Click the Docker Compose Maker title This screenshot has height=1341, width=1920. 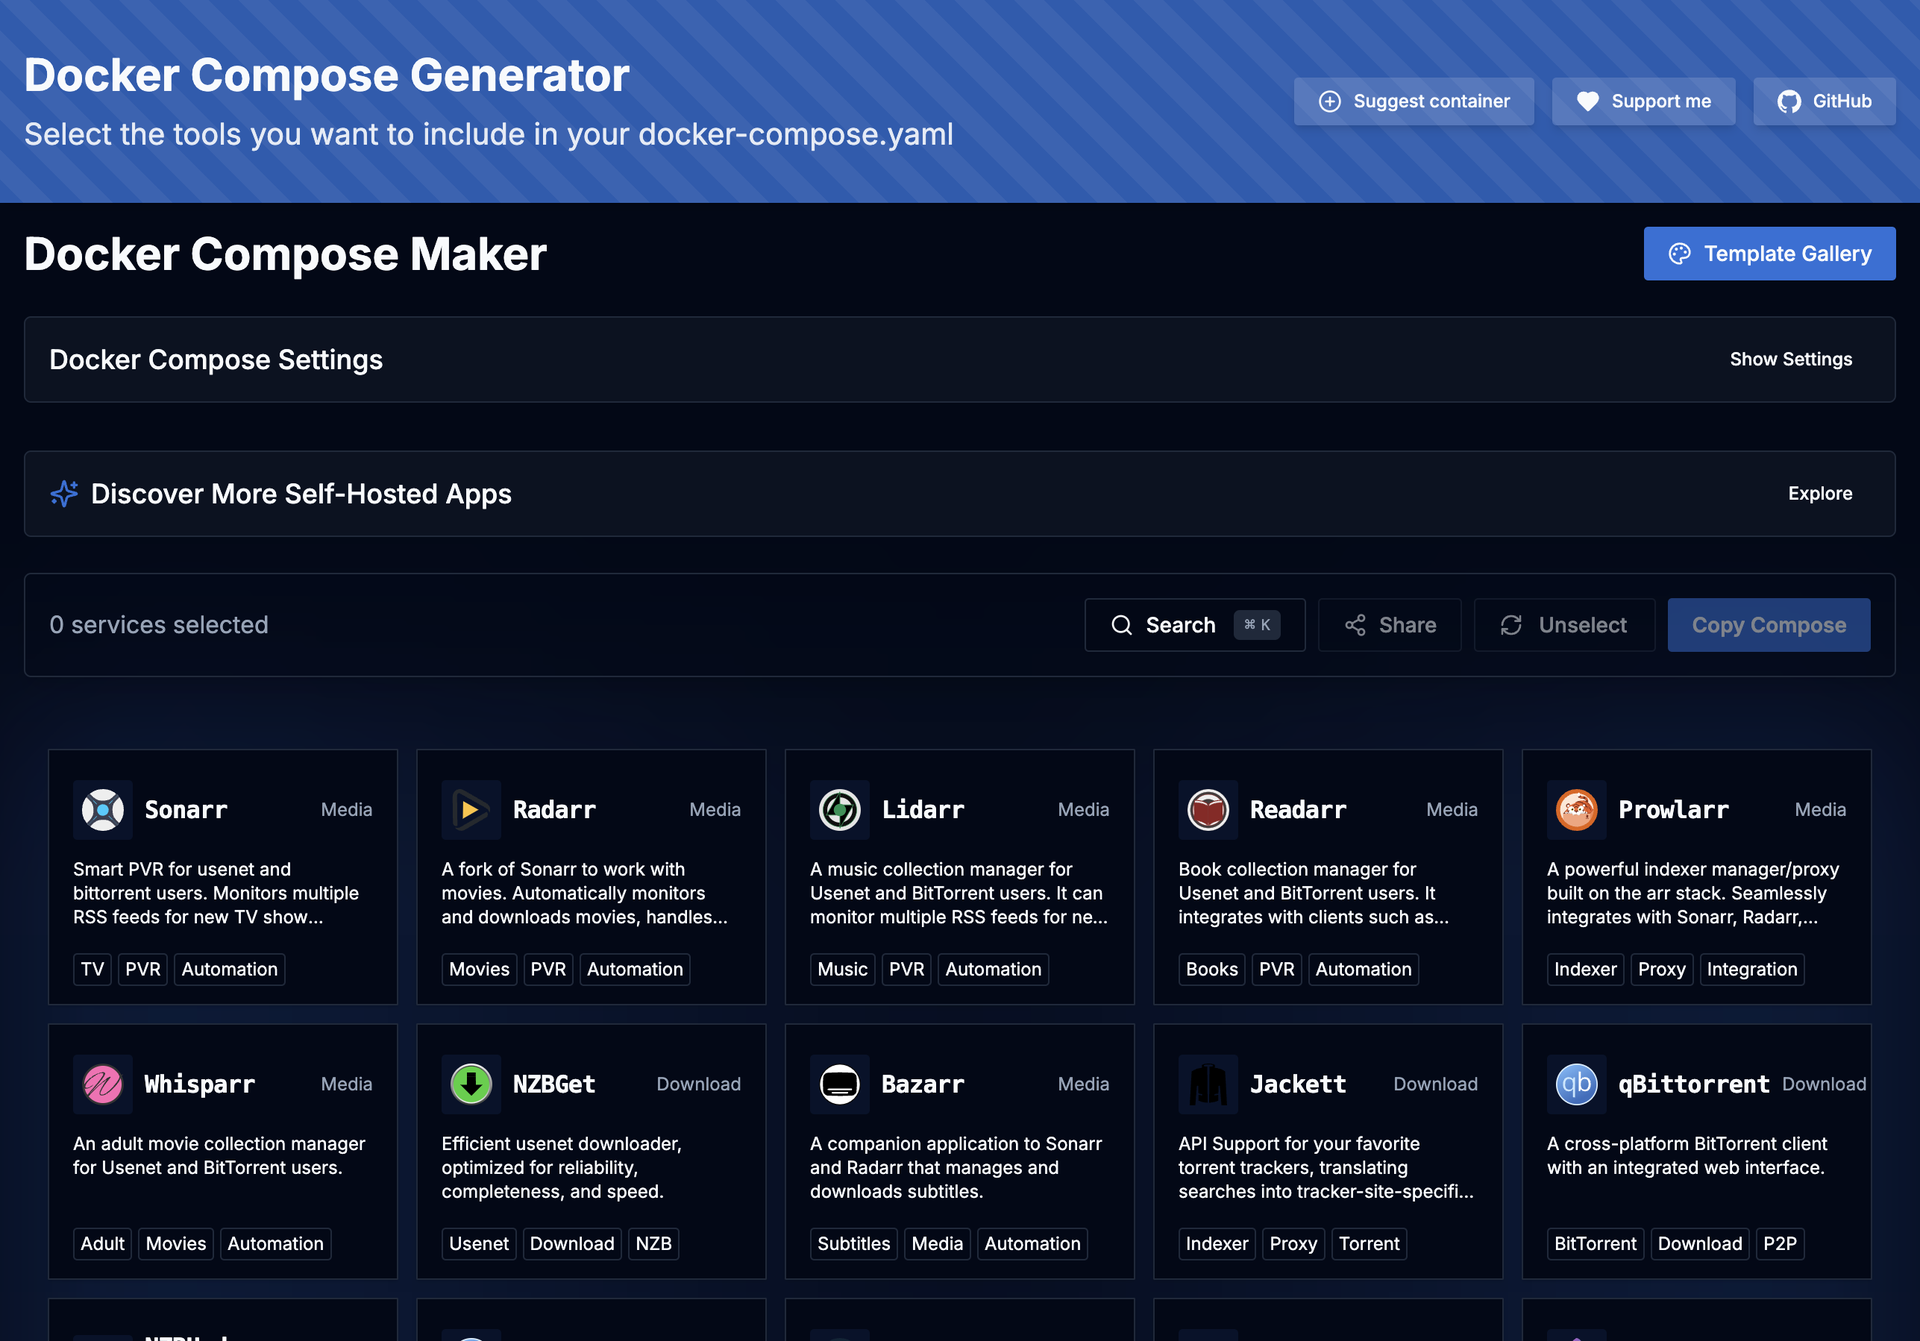click(x=285, y=254)
